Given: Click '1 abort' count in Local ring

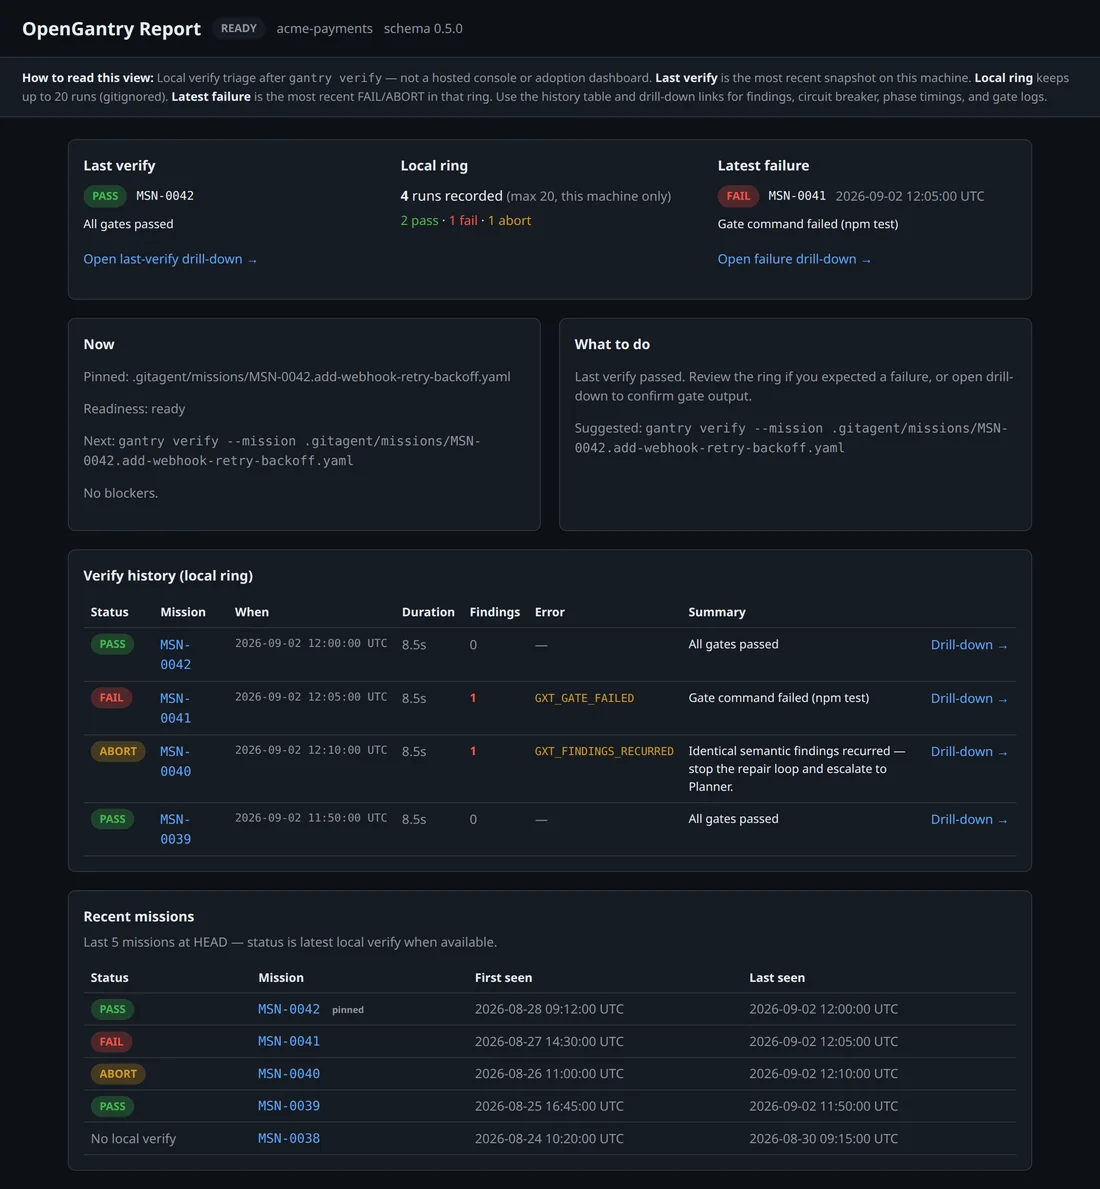Looking at the screenshot, I should 509,221.
